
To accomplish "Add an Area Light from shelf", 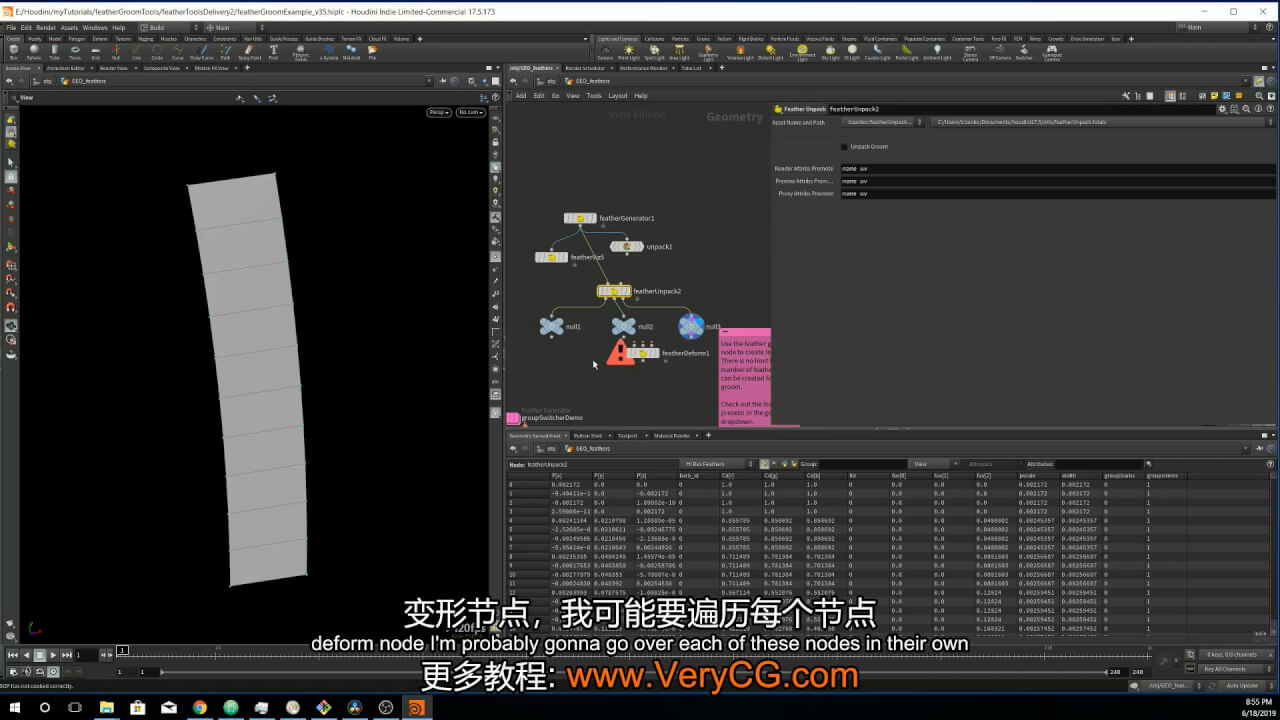I will 679,52.
